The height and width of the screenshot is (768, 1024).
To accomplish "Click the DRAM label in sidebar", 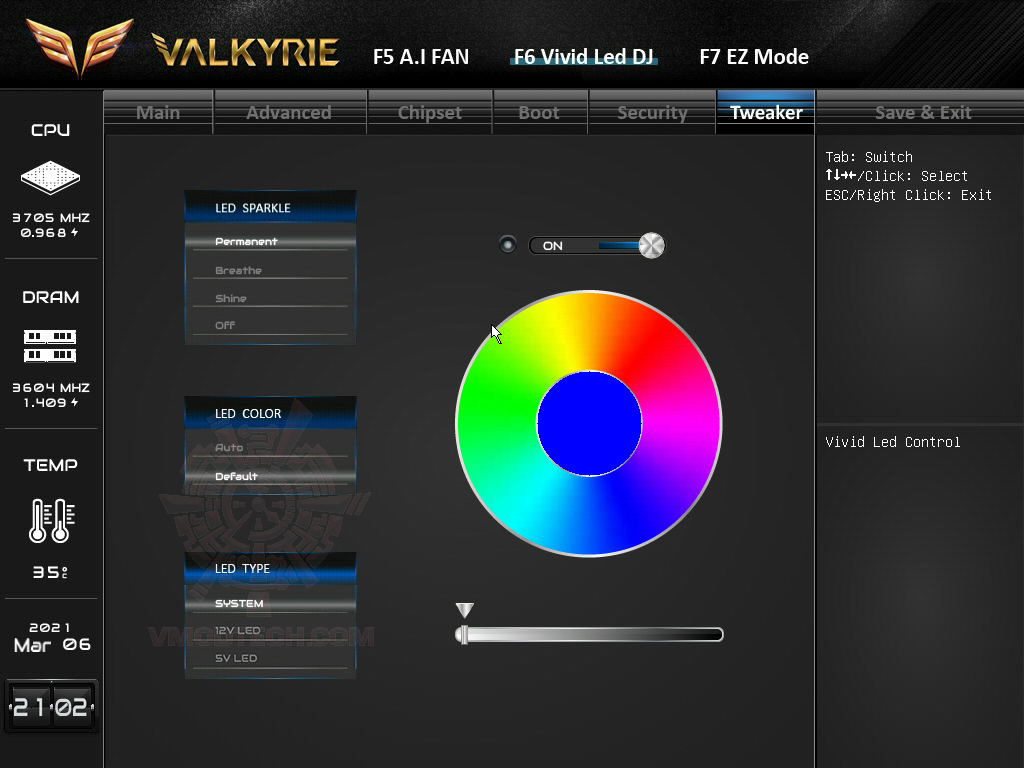I will coord(50,297).
